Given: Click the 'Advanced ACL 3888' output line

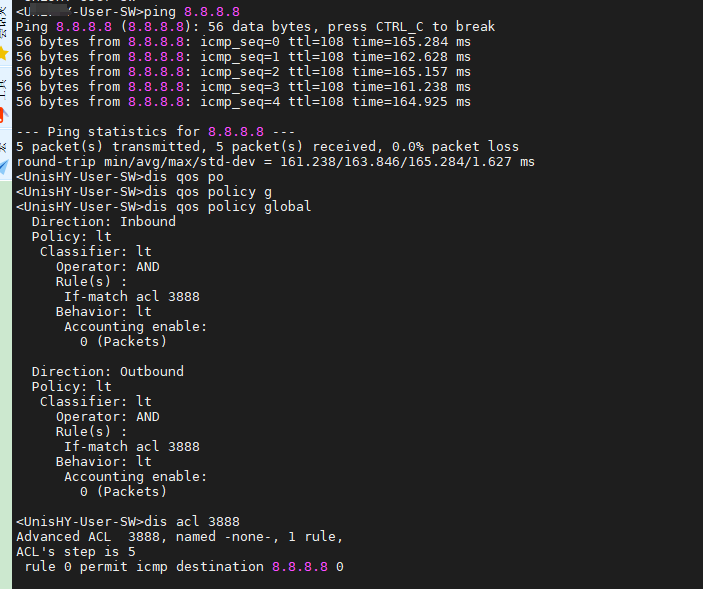Looking at the screenshot, I should 179,536.
